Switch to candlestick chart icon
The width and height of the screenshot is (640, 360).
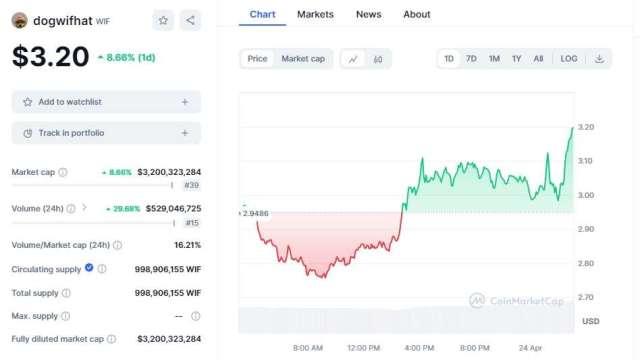378,59
